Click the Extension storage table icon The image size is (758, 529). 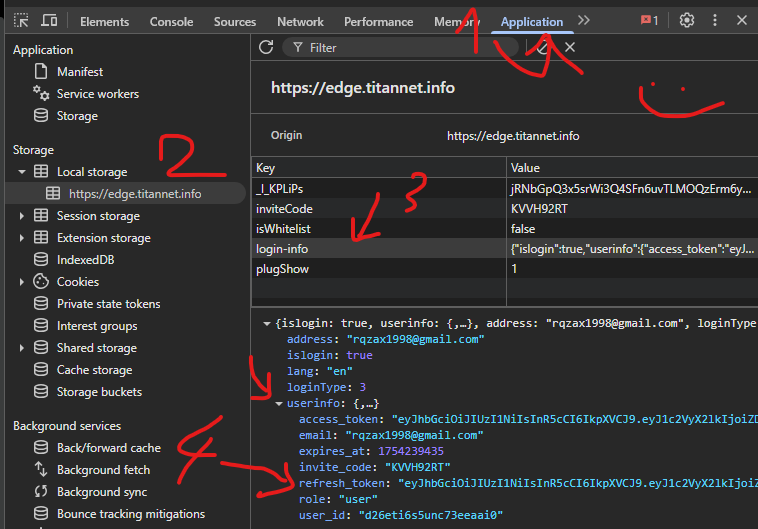coord(41,237)
